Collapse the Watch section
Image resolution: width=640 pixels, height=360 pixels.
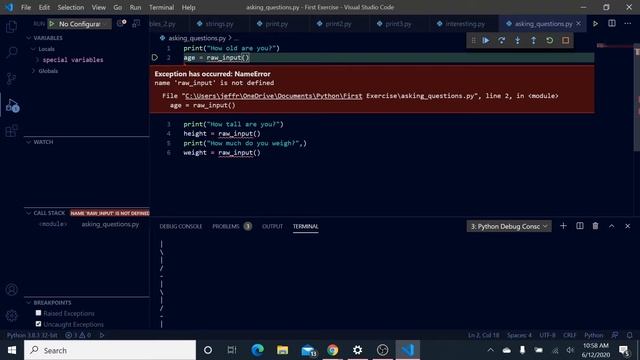(x=29, y=142)
